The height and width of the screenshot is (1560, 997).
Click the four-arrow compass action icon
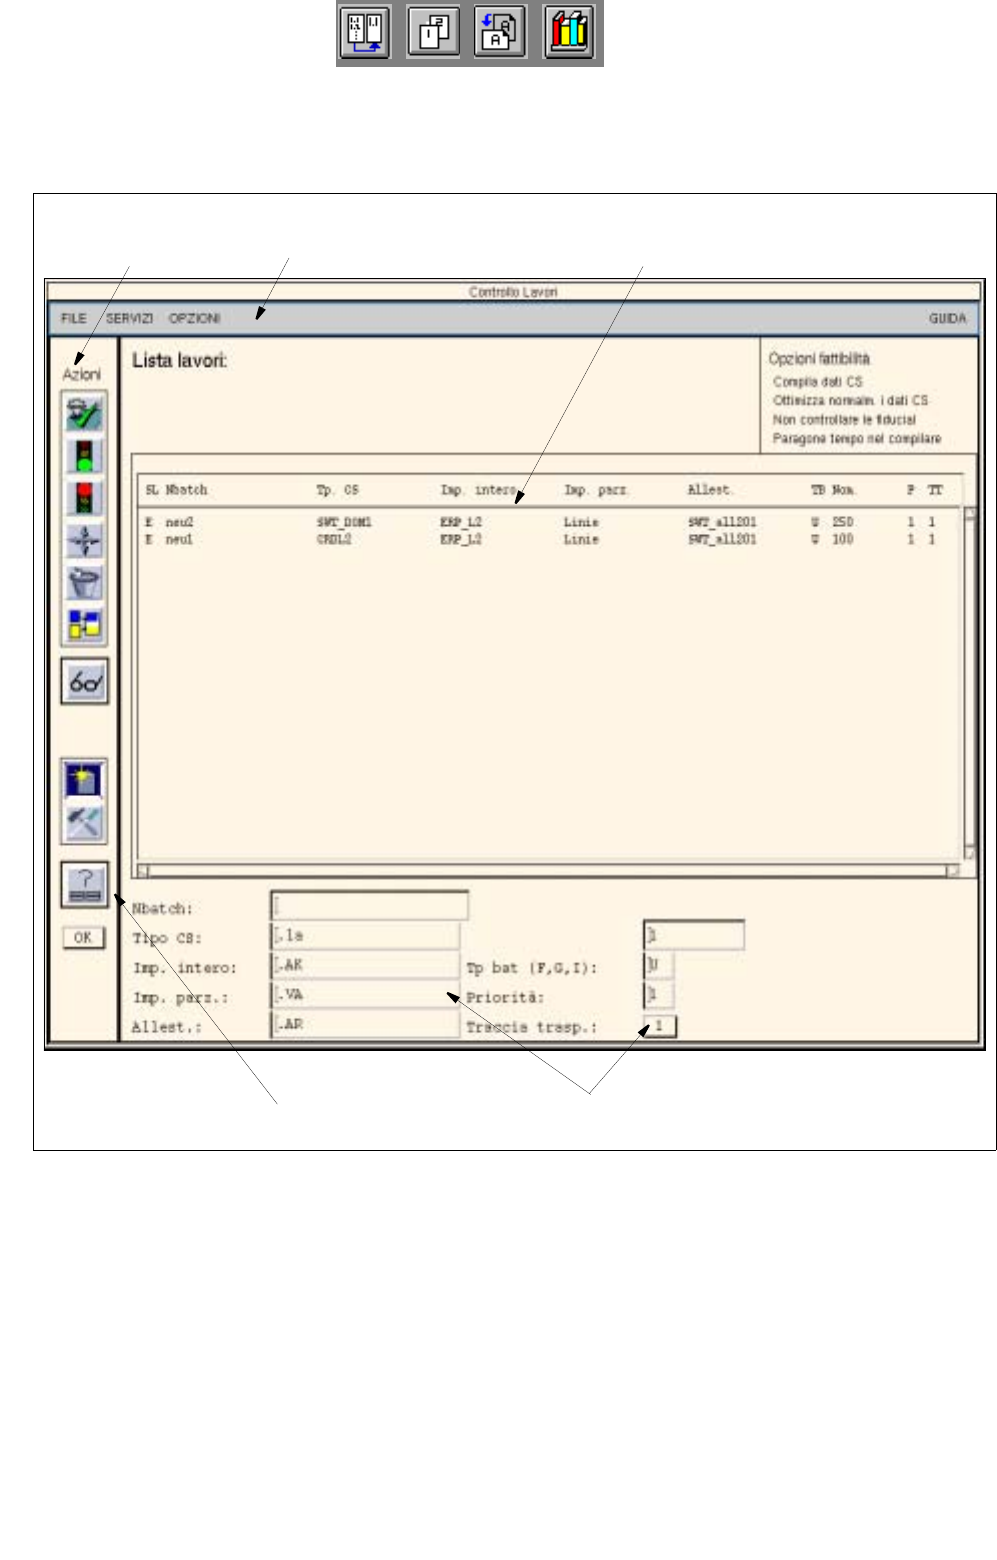coord(84,540)
